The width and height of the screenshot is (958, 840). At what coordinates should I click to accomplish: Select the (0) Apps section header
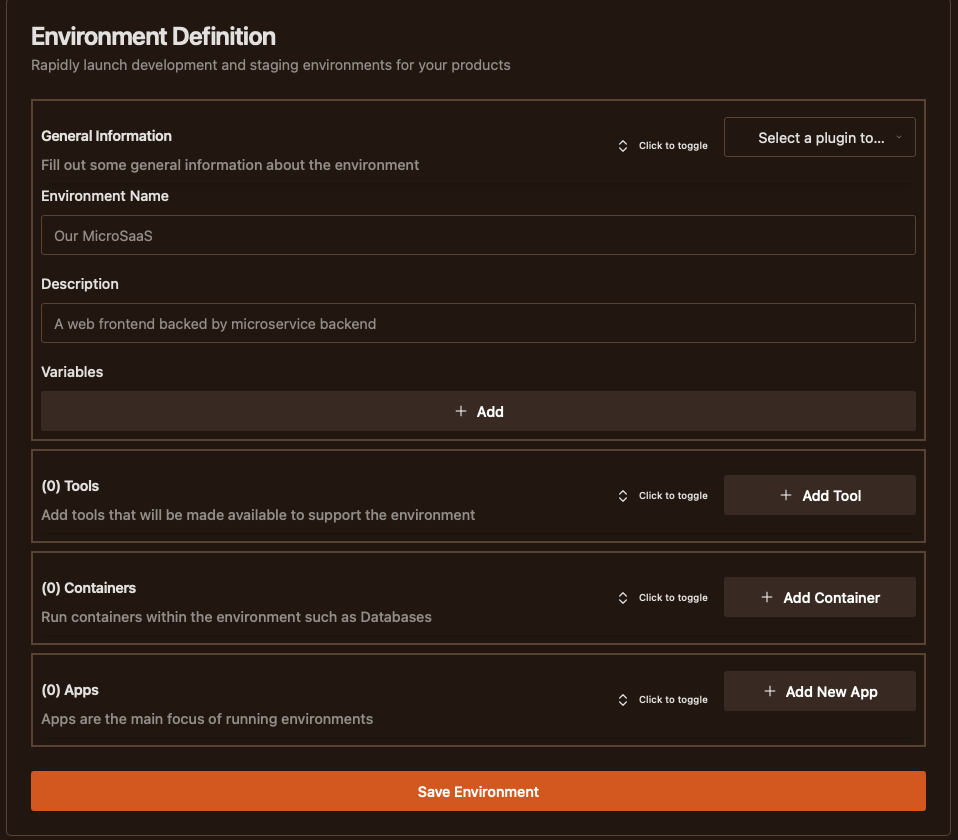click(69, 689)
